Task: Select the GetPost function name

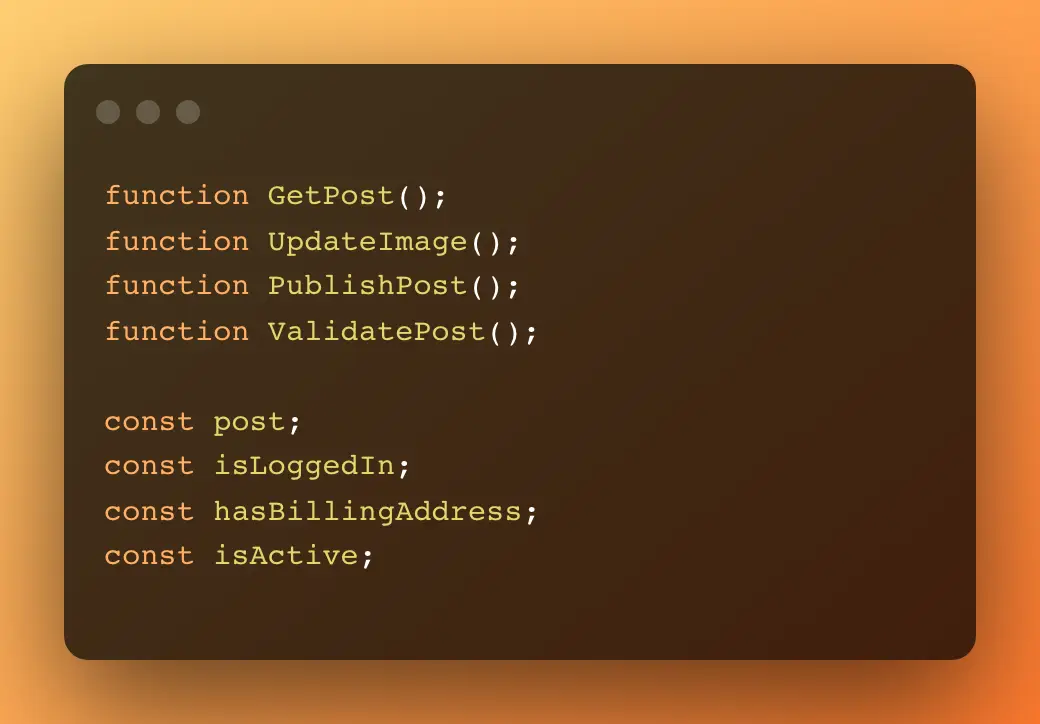Action: [331, 196]
